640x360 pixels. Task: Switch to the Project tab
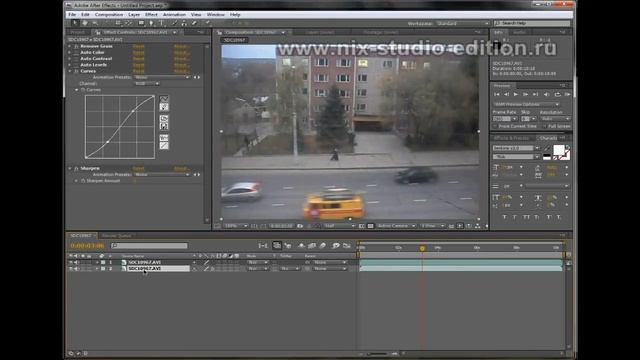[78, 32]
